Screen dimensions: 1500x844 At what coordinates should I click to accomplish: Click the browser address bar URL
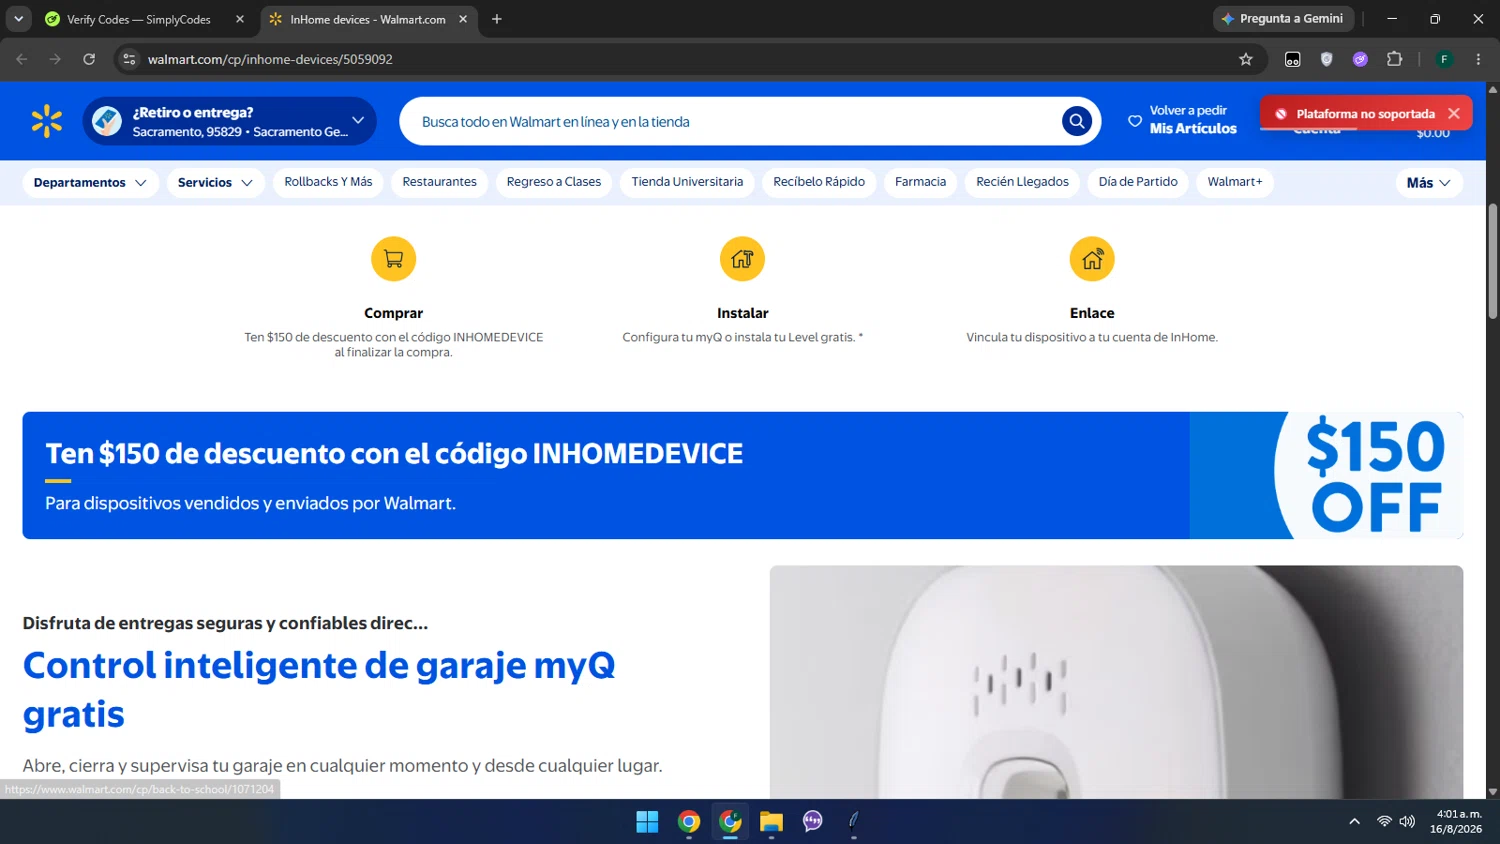(270, 59)
